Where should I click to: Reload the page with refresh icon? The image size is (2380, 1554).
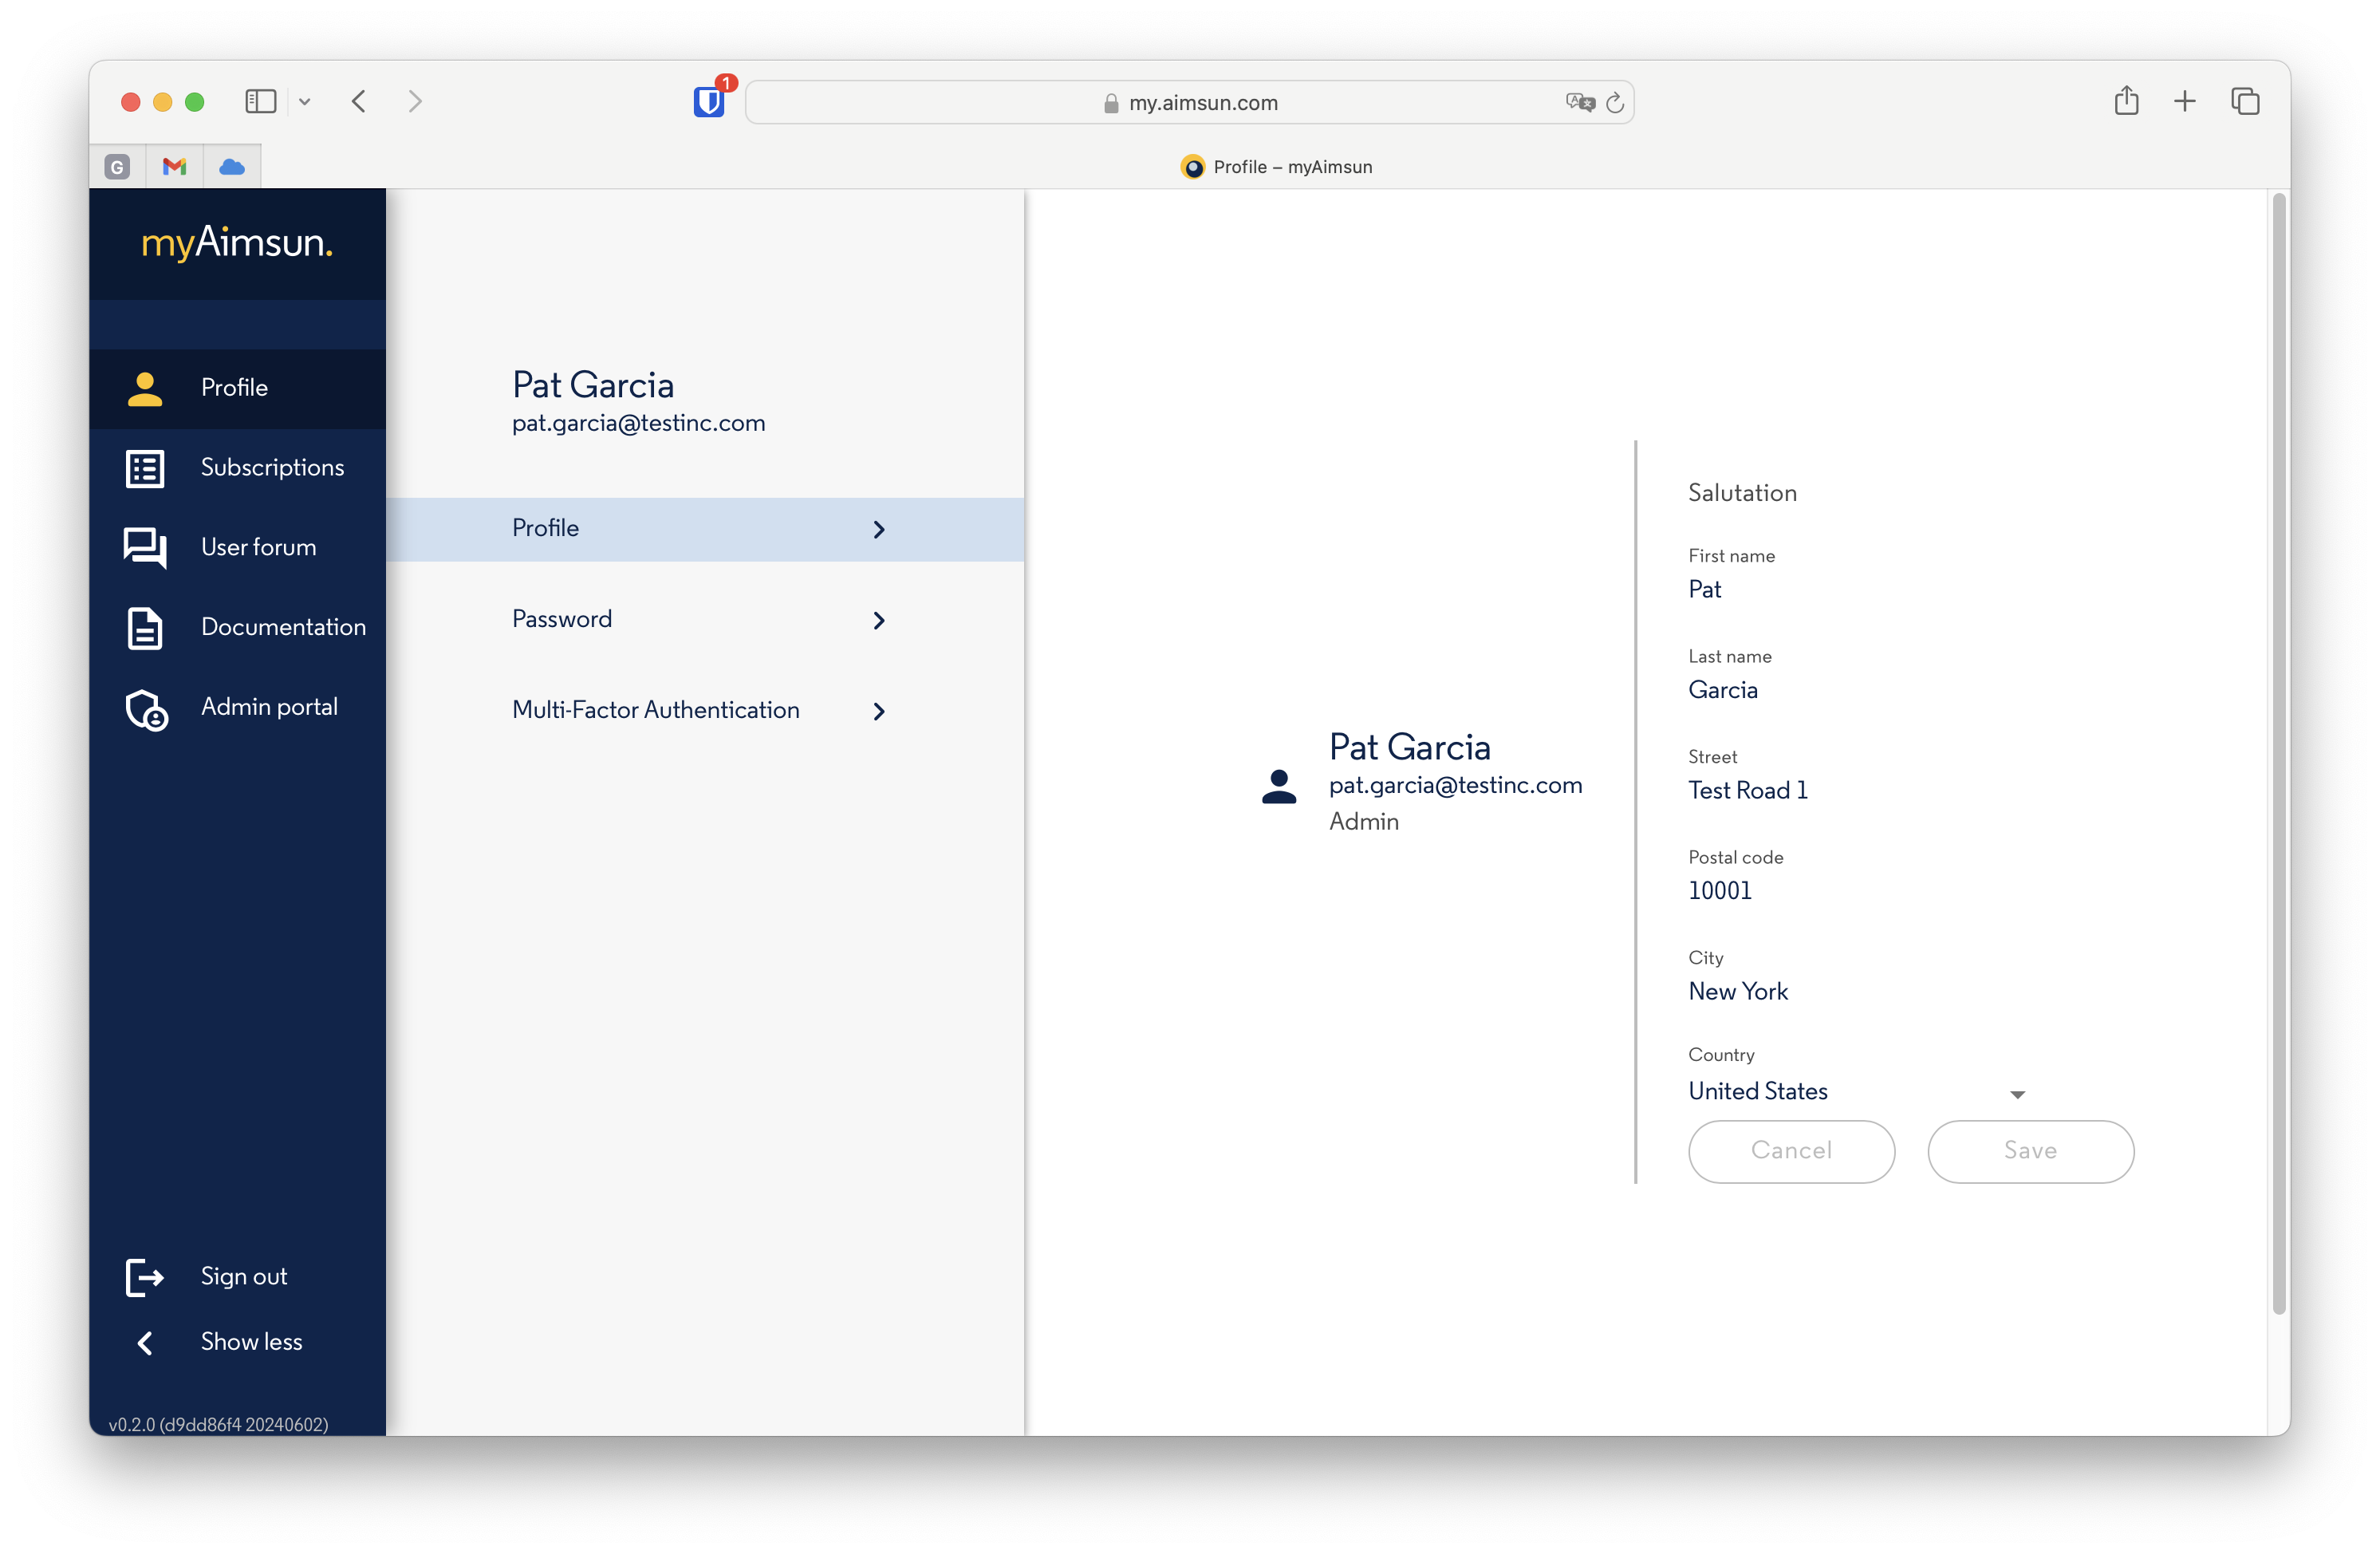[1615, 103]
